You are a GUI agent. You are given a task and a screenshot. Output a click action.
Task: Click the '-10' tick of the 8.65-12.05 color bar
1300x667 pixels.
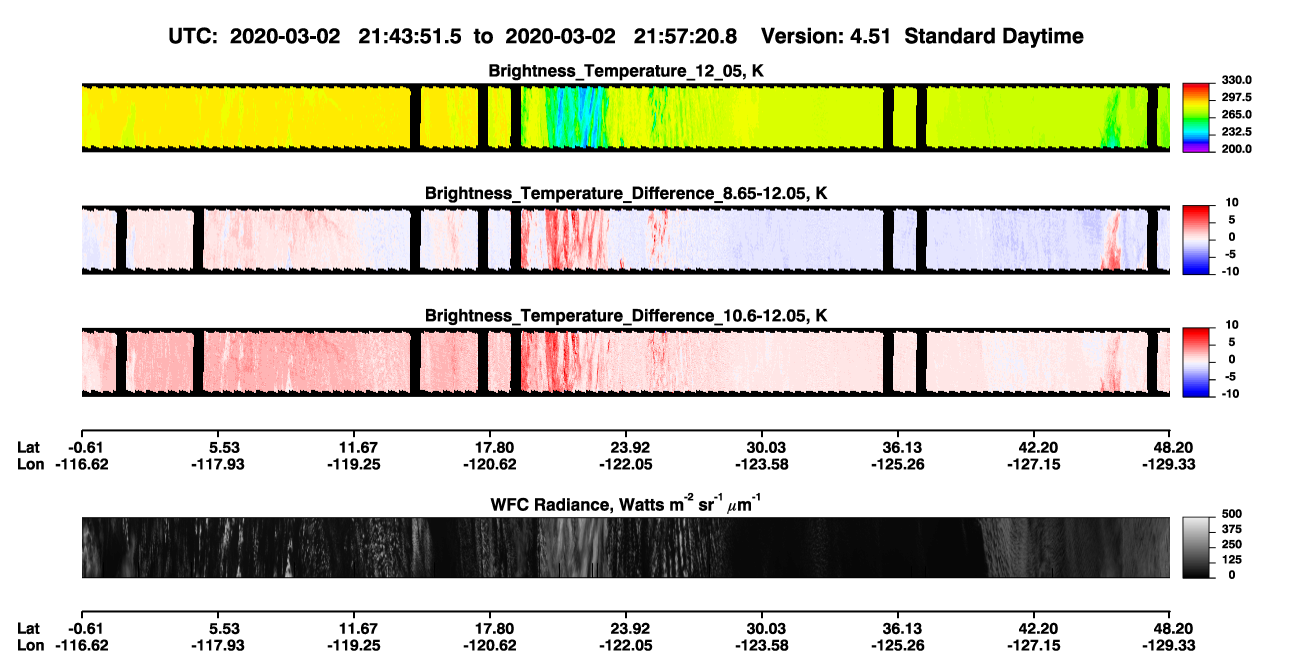click(x=1230, y=272)
